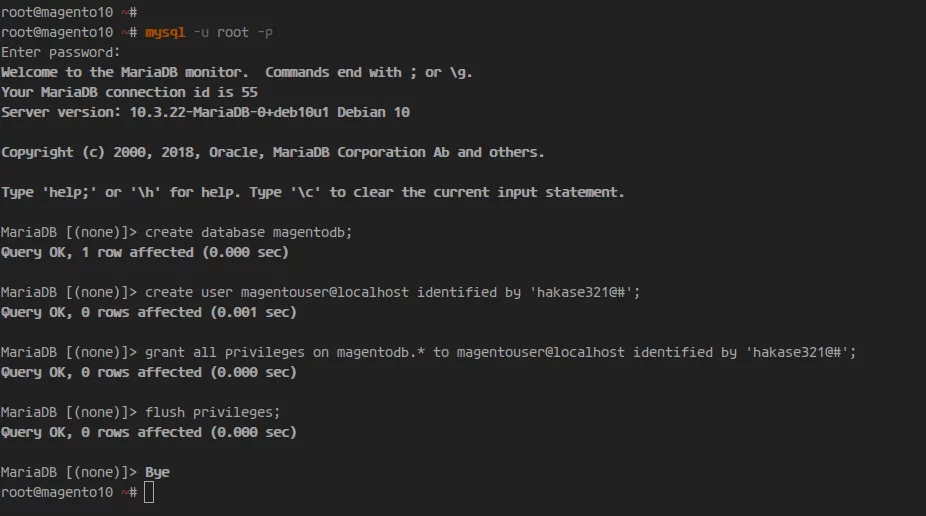Click the 'flush privileges;' command text

[x=213, y=413]
